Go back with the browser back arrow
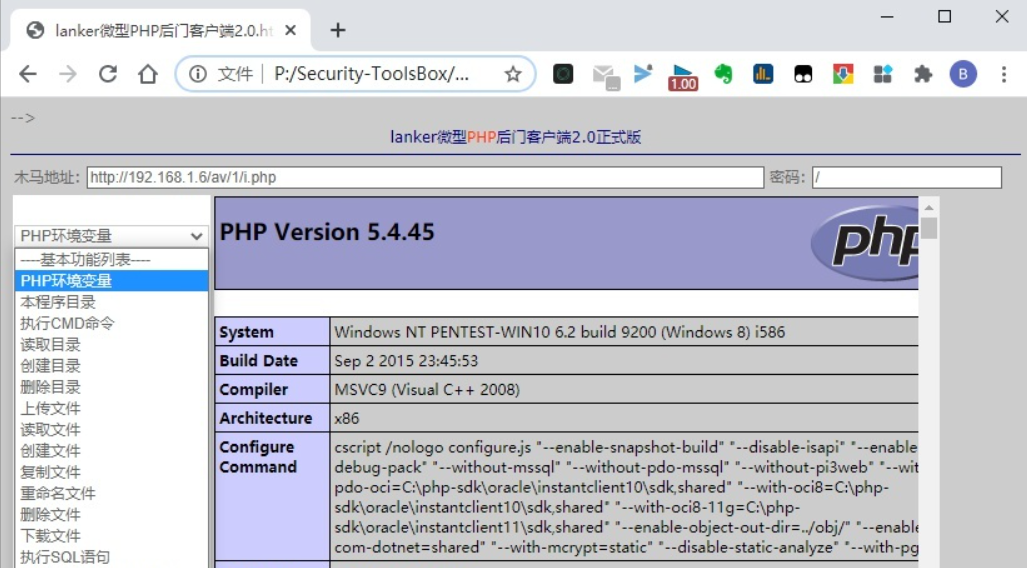The width and height of the screenshot is (1027, 568). coord(28,74)
